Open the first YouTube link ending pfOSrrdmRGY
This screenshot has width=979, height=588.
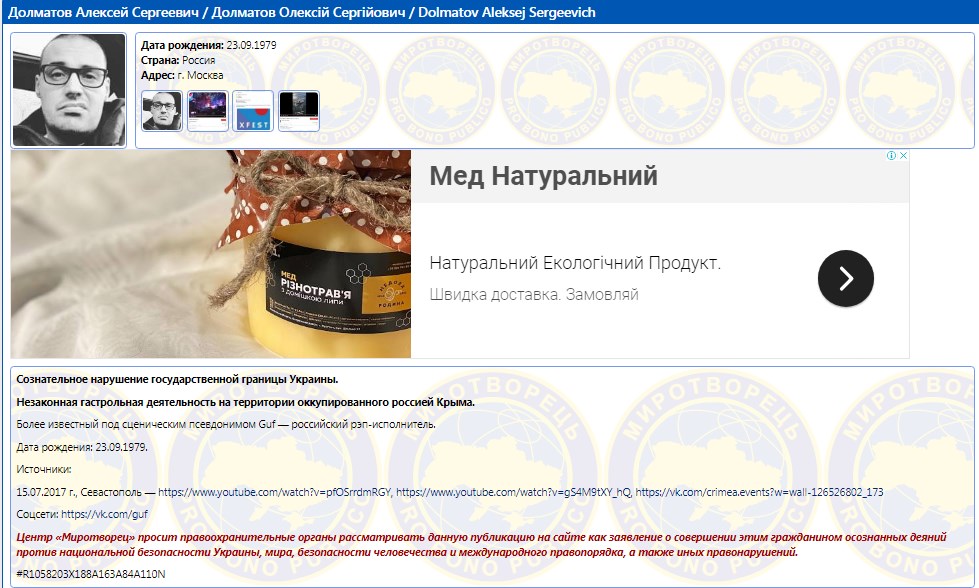pyautogui.click(x=275, y=492)
